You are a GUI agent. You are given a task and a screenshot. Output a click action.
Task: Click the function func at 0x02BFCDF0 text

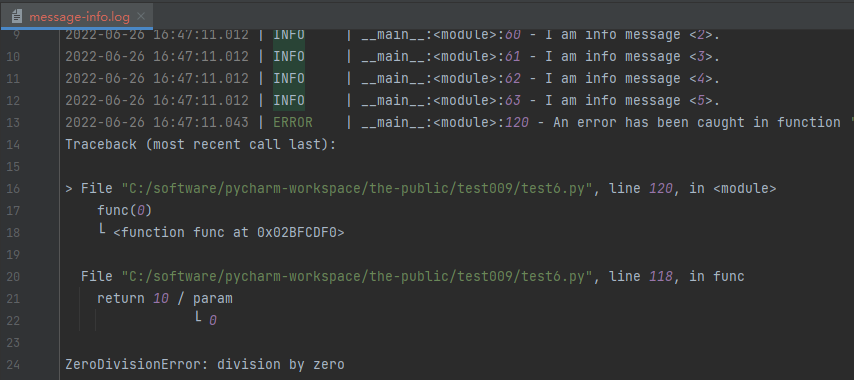pos(229,233)
